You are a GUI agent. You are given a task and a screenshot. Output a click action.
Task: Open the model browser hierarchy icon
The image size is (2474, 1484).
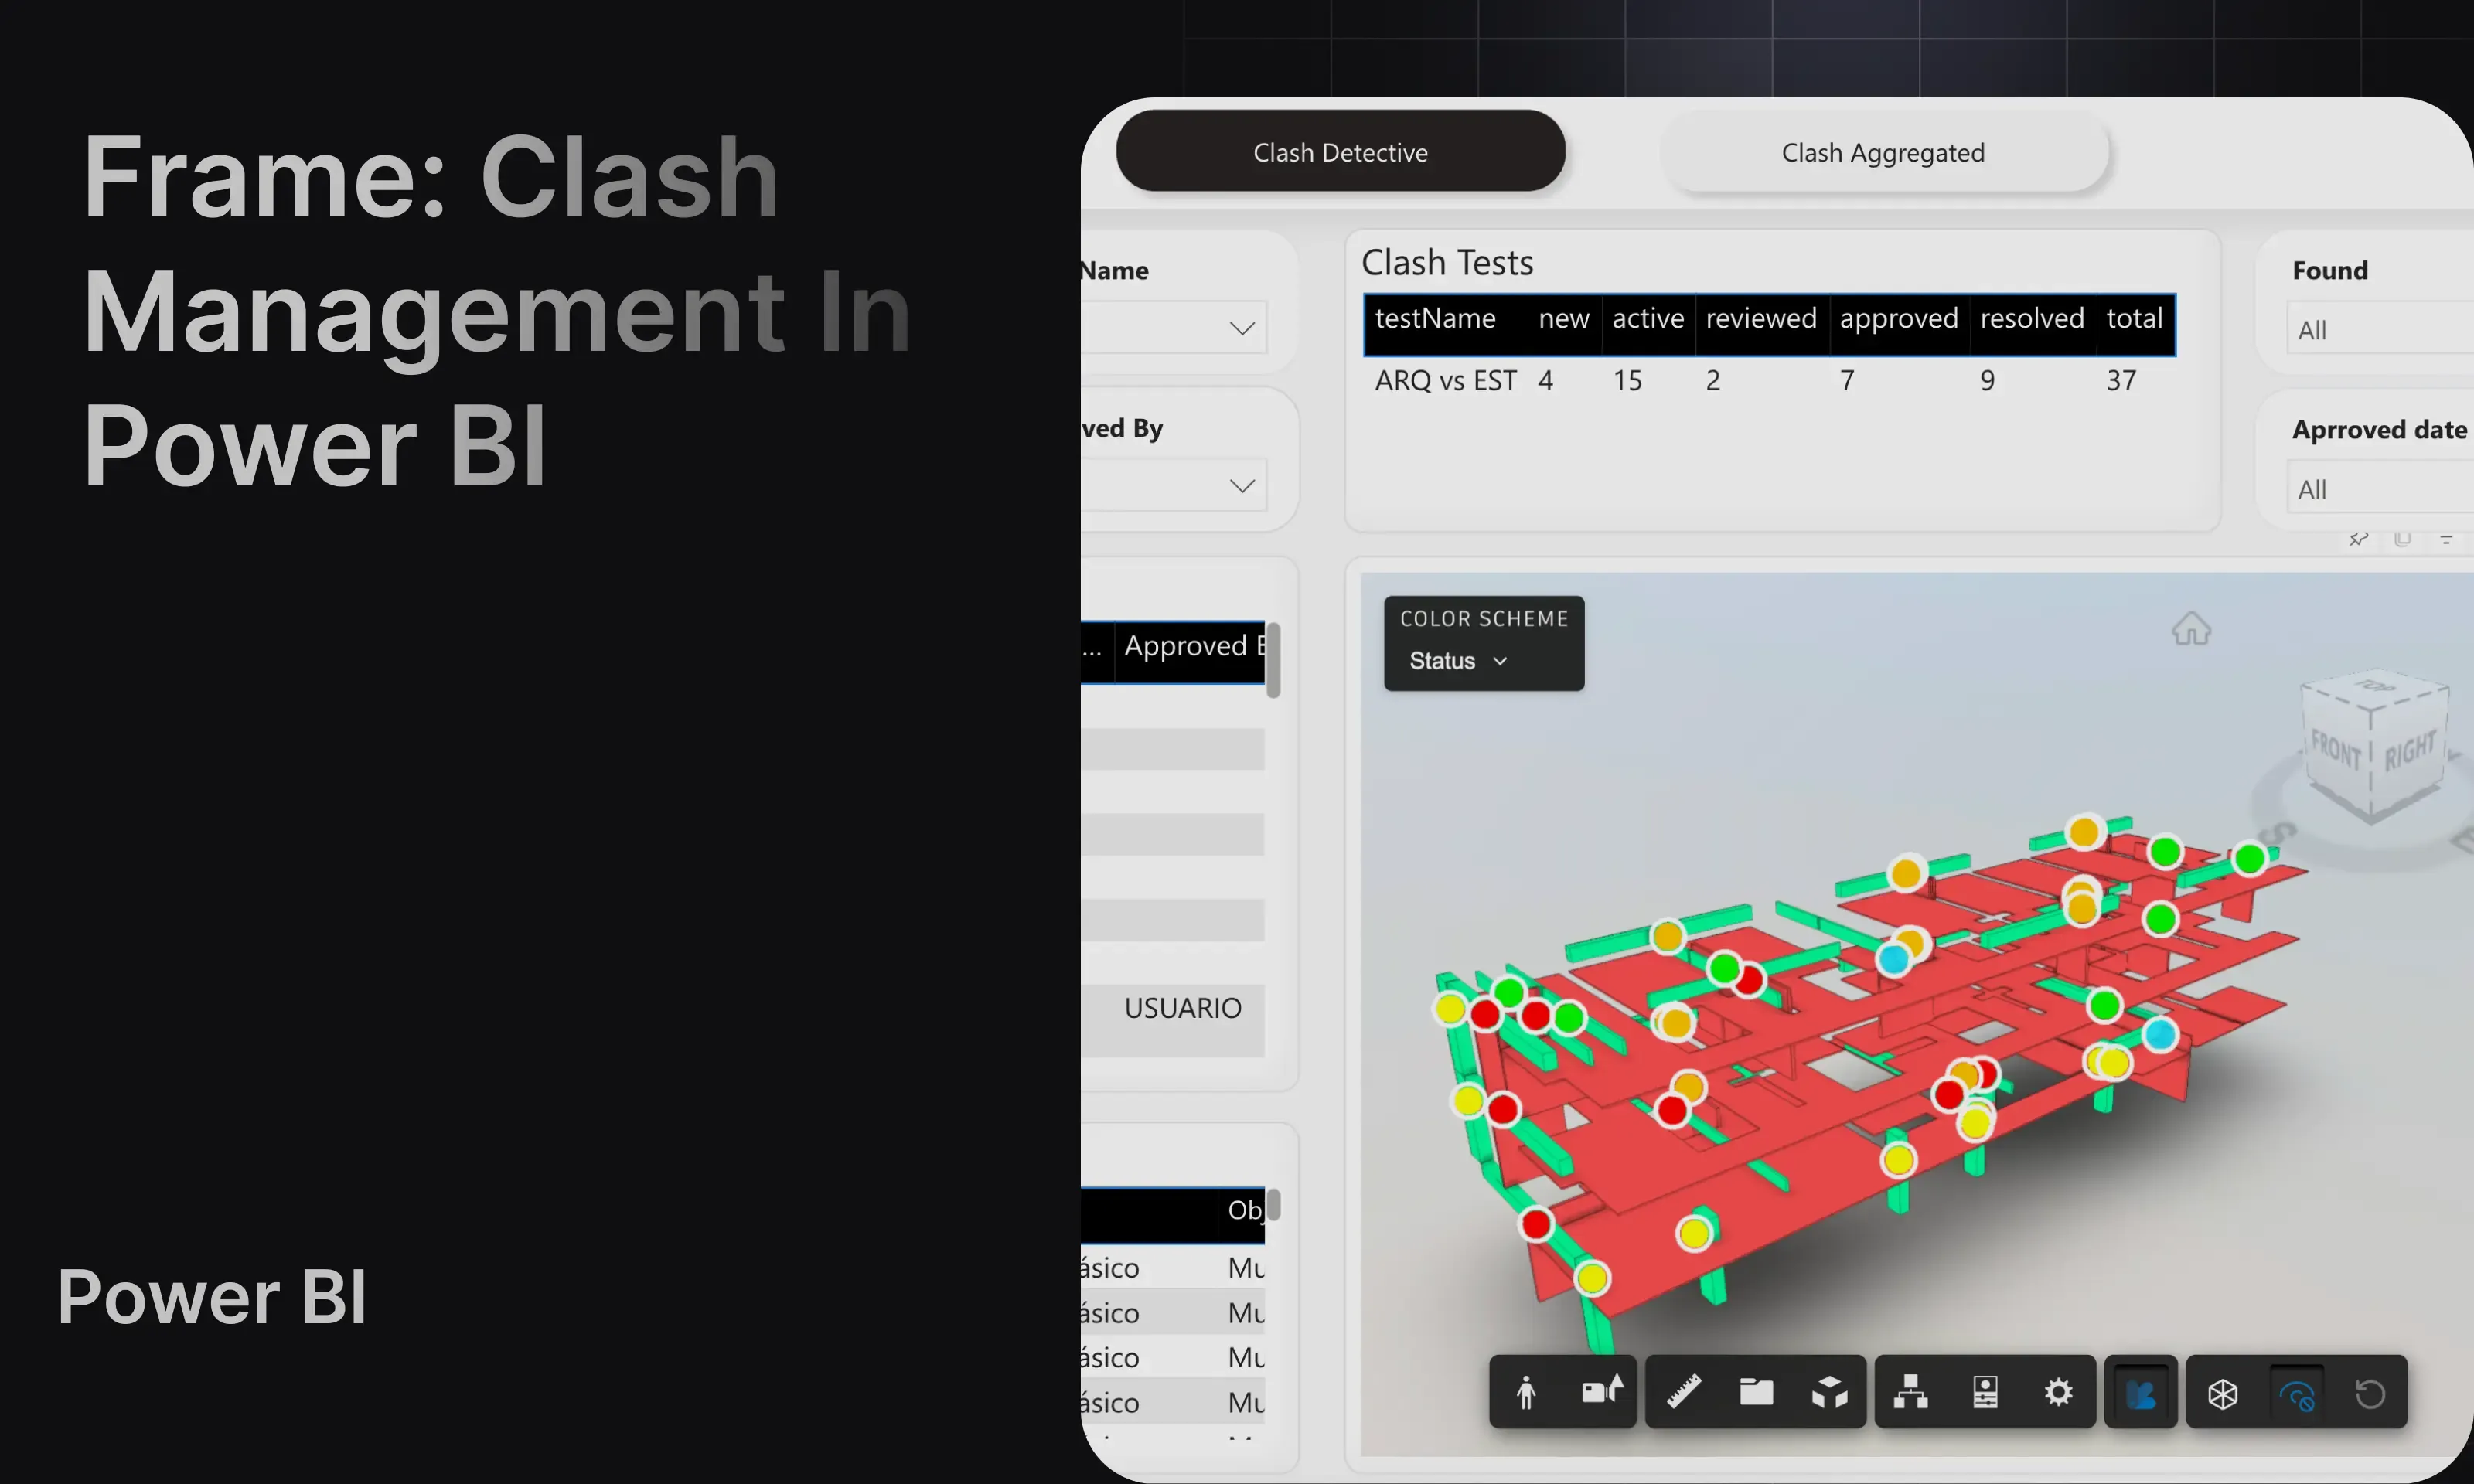(x=1911, y=1392)
